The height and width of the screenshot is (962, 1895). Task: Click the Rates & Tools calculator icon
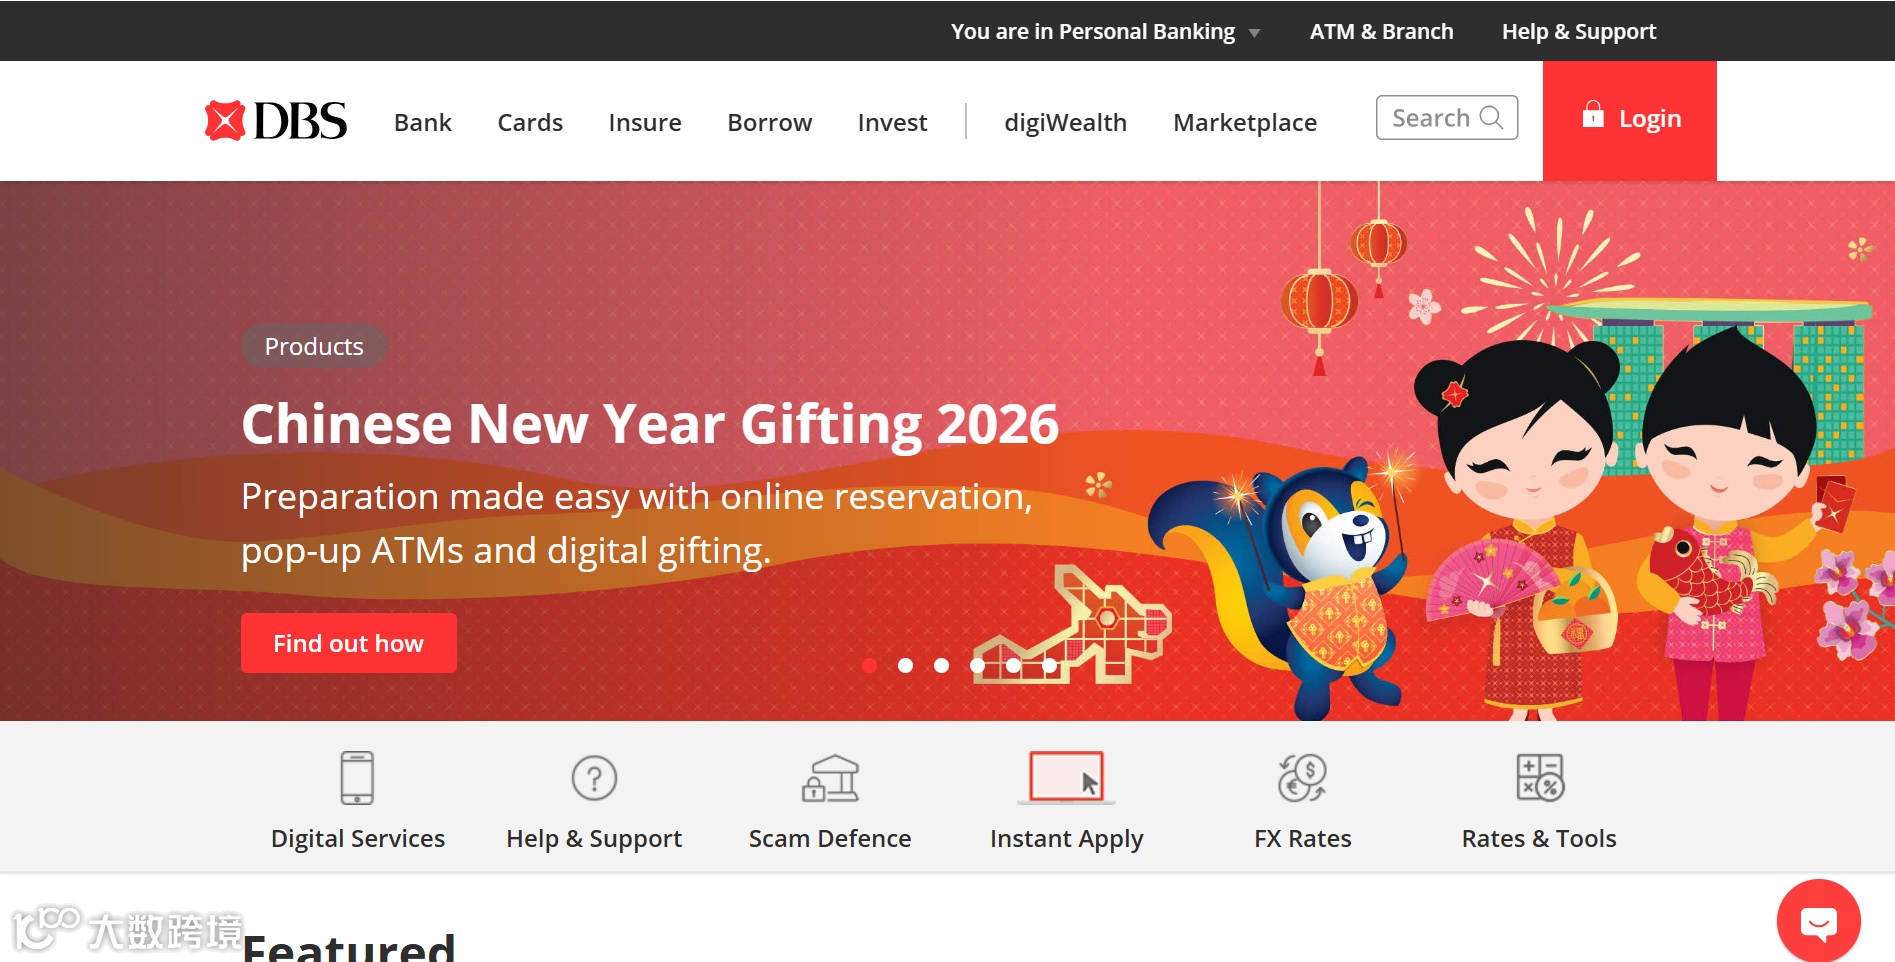tap(1540, 778)
